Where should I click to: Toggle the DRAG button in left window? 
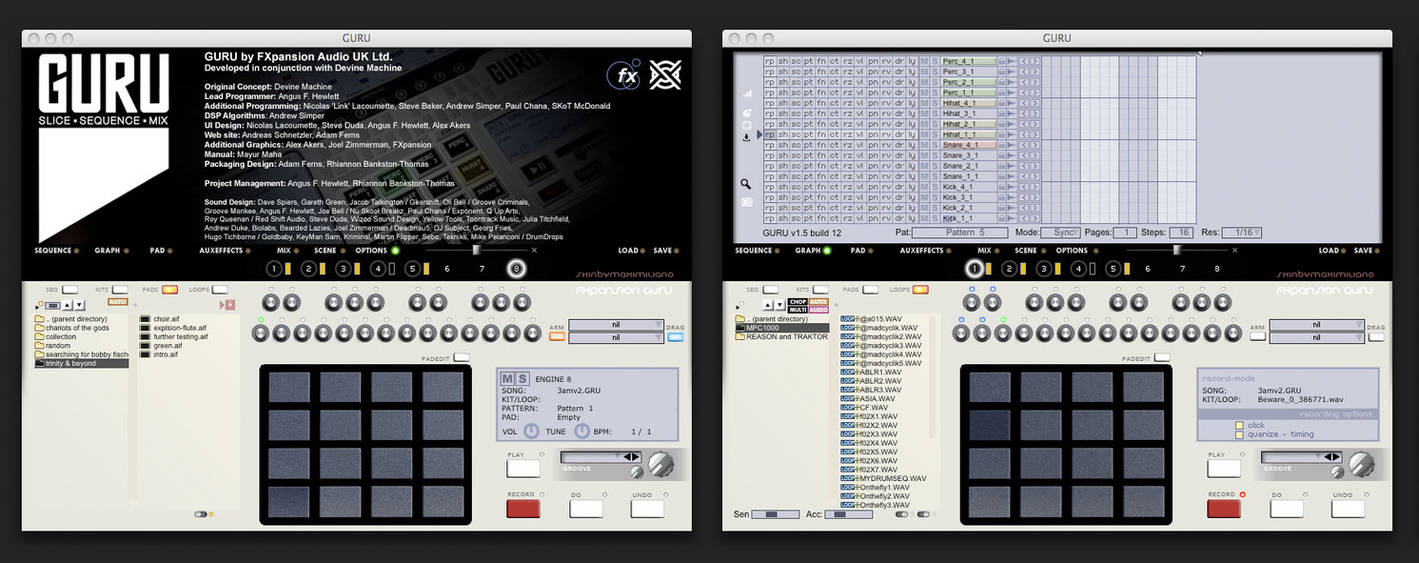675,337
